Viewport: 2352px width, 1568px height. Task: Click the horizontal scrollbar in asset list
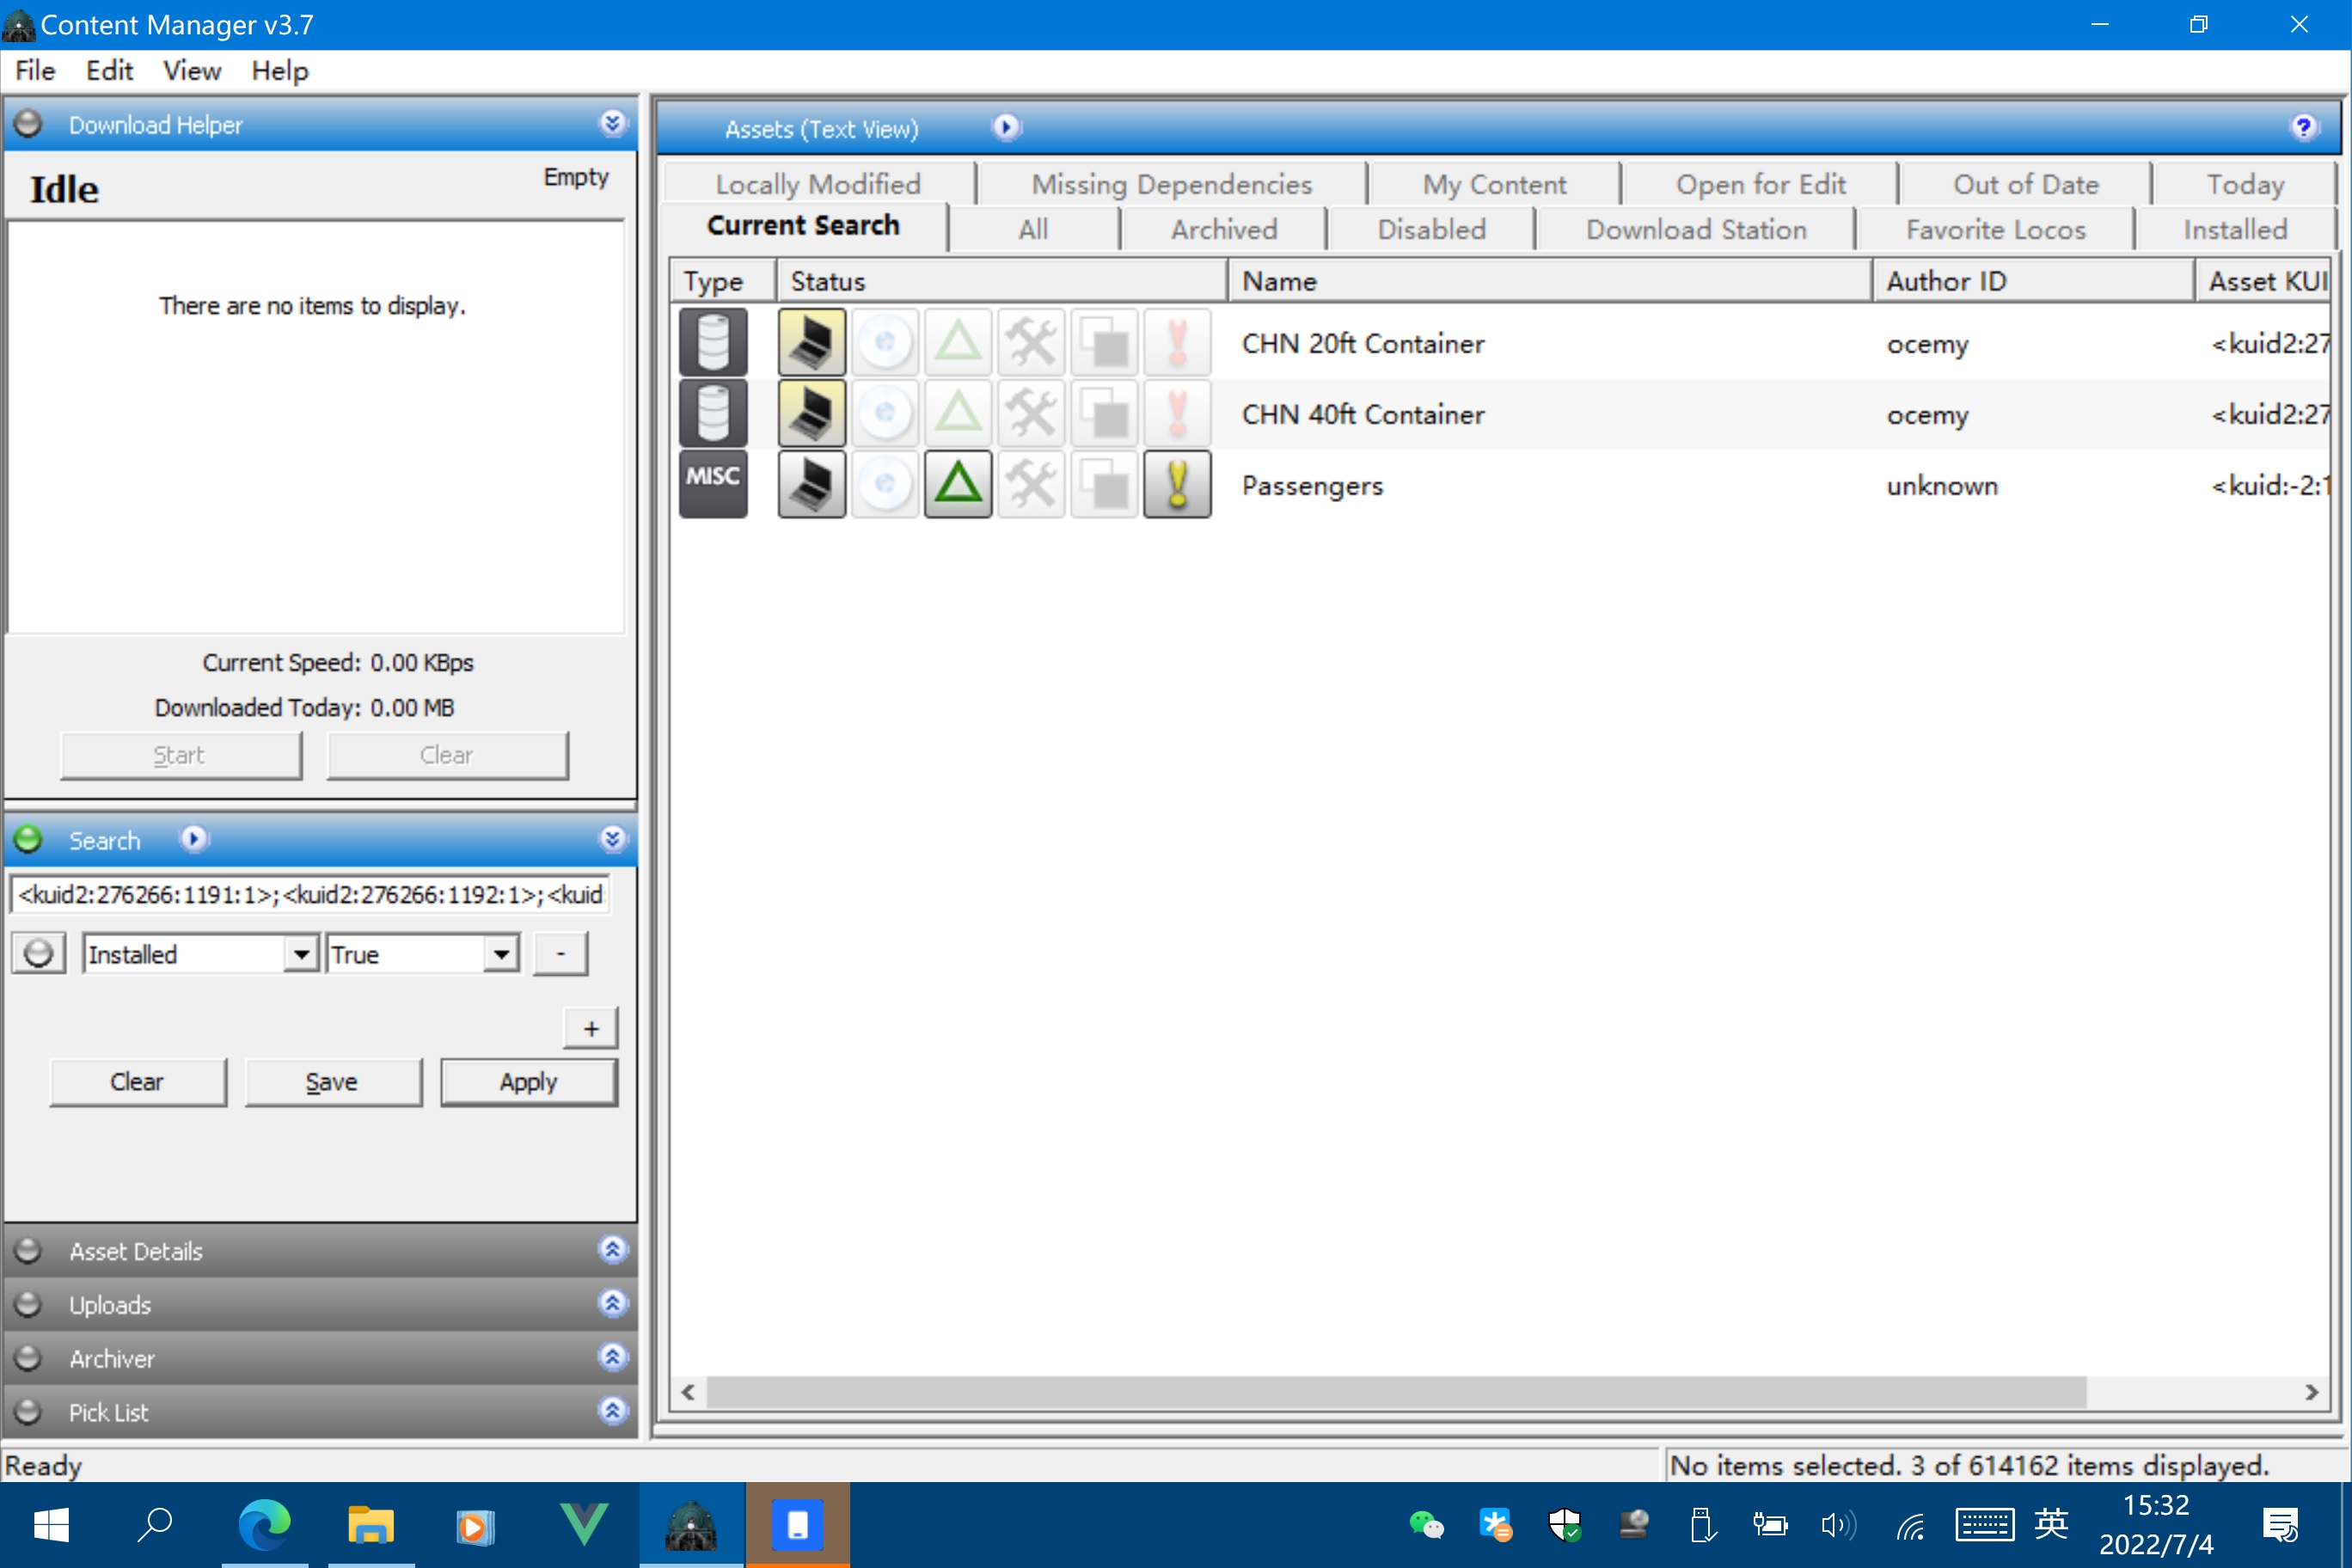pyautogui.click(x=1396, y=1392)
